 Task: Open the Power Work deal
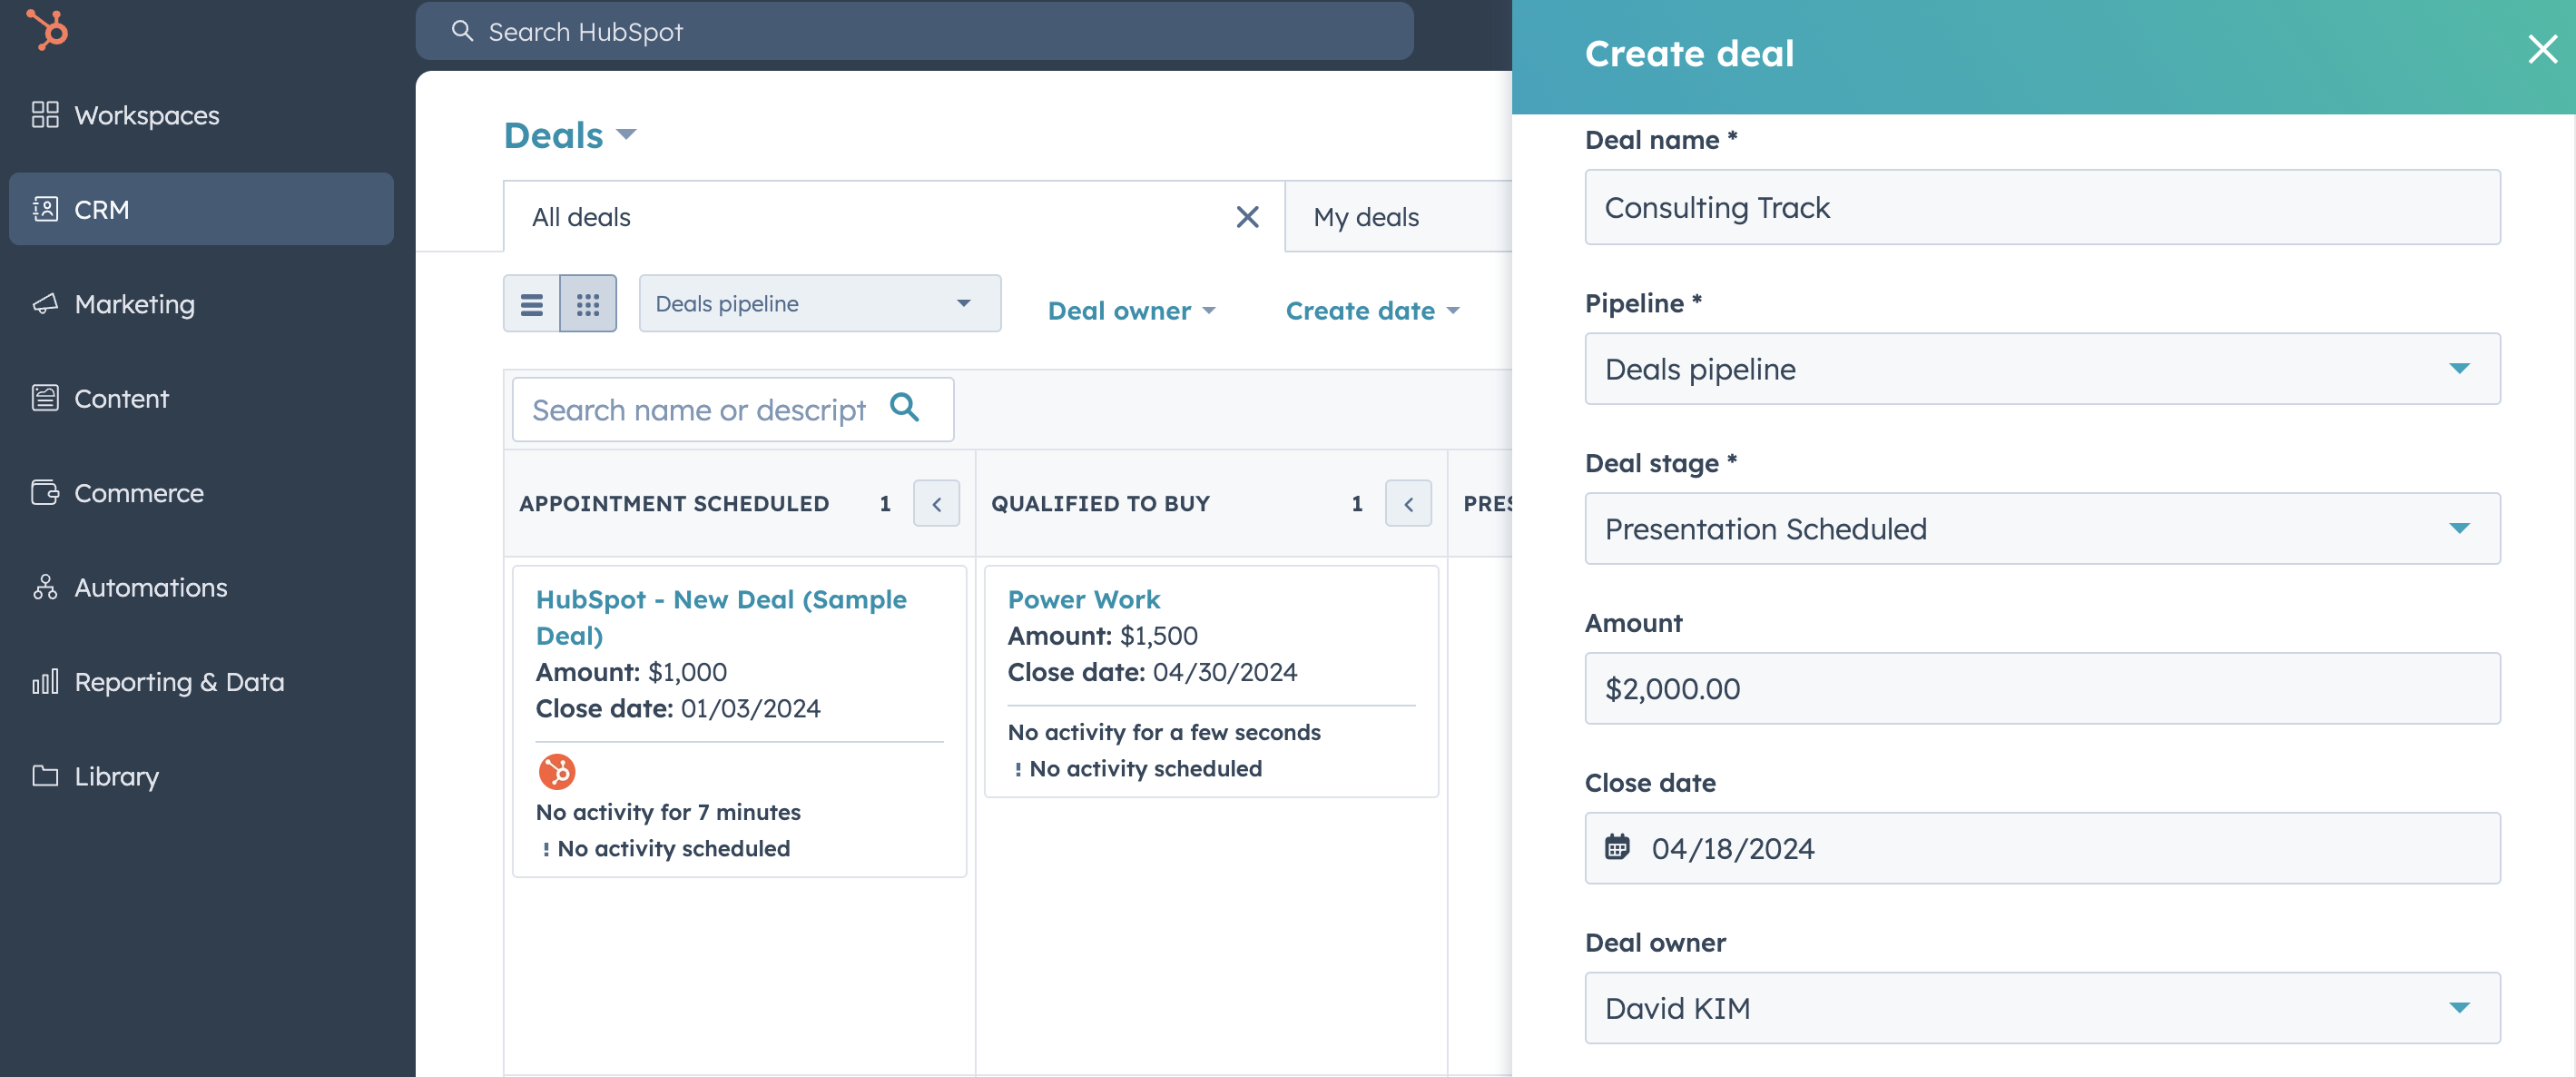click(x=1083, y=599)
